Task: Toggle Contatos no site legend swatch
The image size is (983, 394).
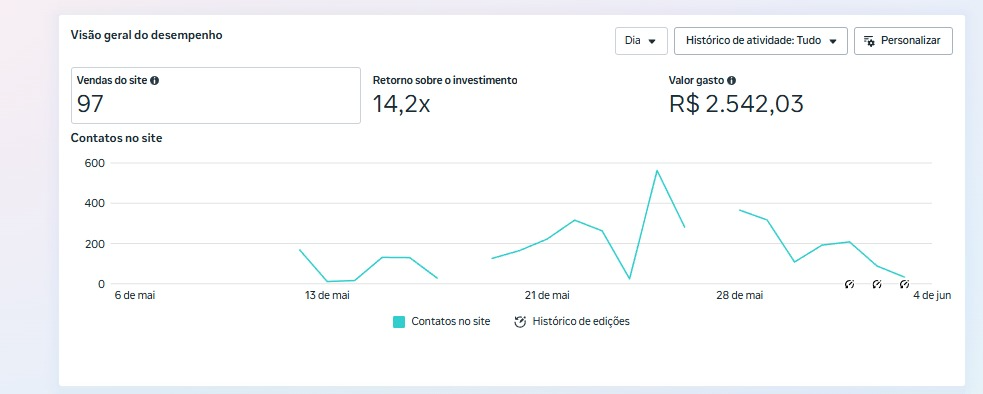Action: click(399, 322)
